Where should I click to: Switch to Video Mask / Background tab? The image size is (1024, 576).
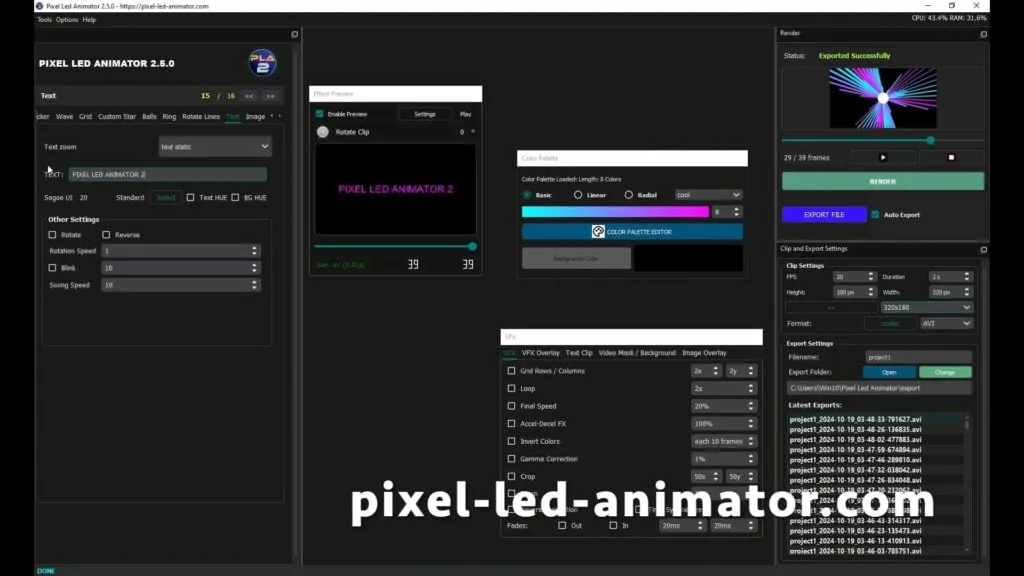click(x=637, y=353)
